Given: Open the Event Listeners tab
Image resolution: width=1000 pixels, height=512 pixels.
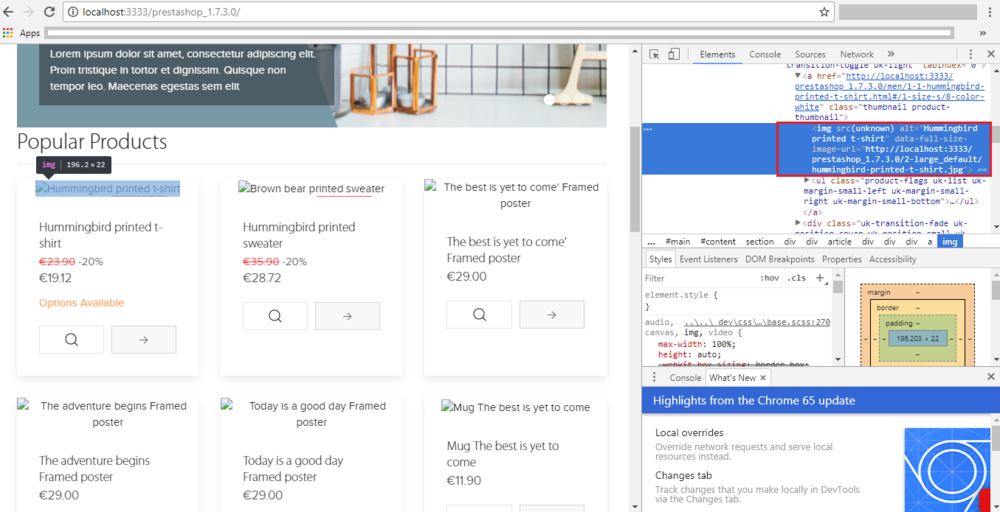Looking at the screenshot, I should point(708,259).
